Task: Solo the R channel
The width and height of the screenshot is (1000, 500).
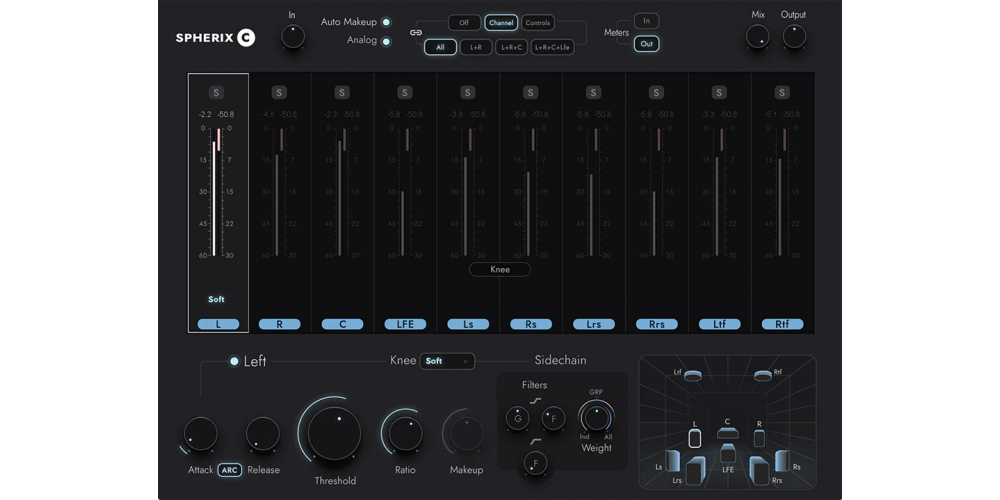Action: tap(279, 92)
